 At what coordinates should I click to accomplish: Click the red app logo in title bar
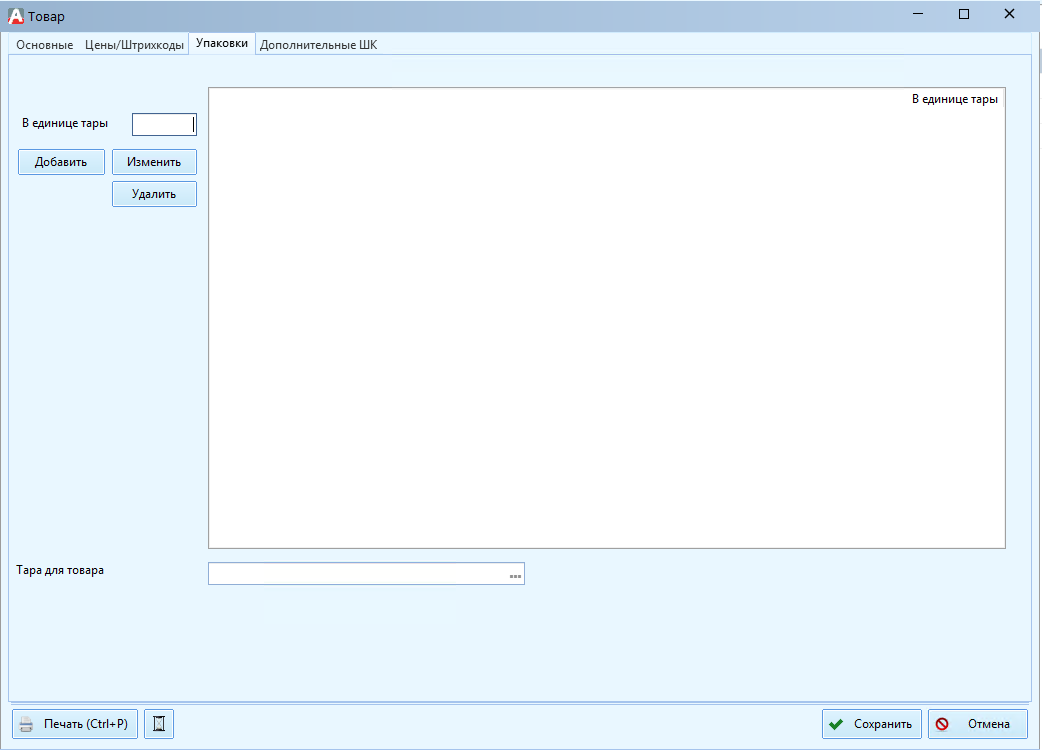pyautogui.click(x=15, y=16)
